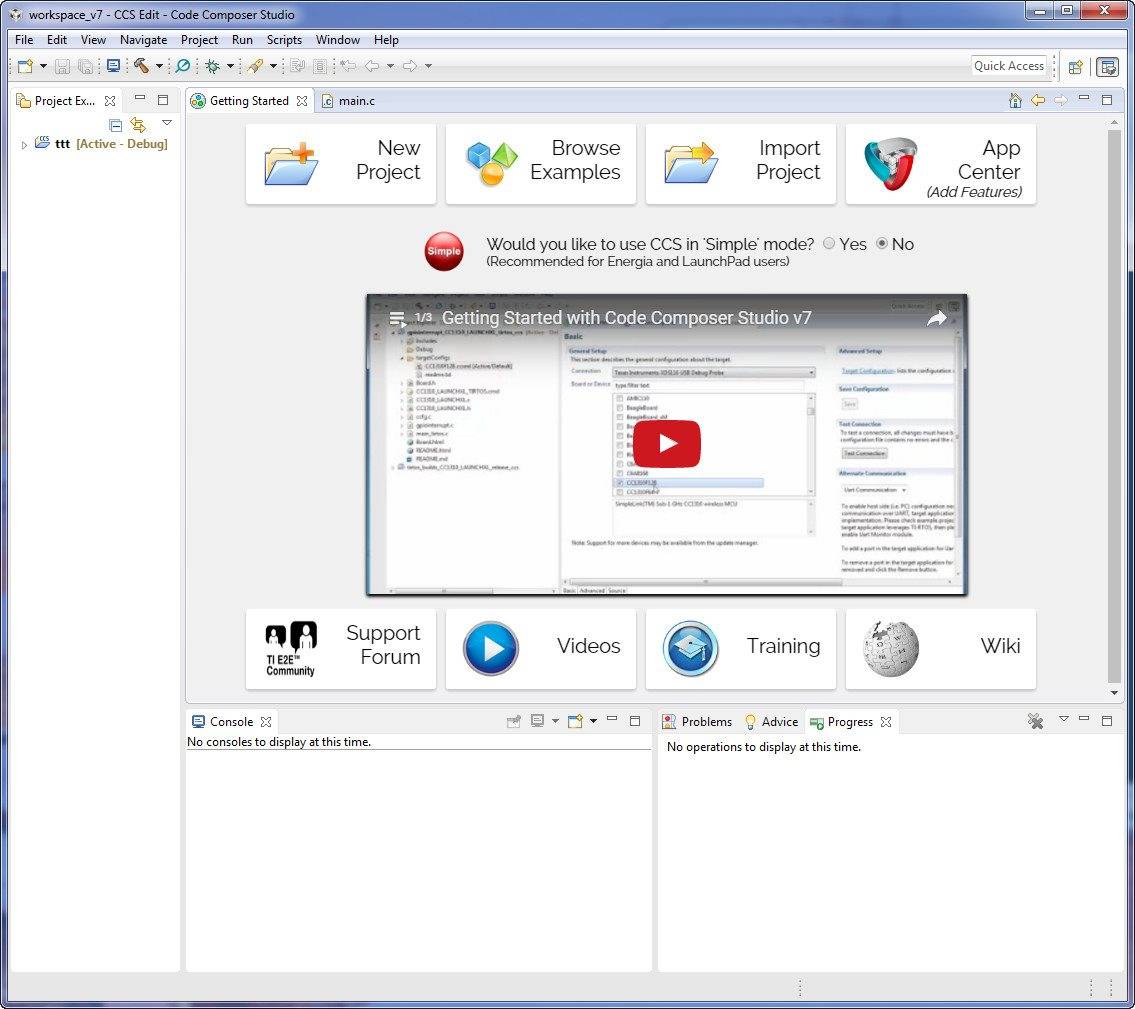The image size is (1135, 1009).
Task: Switch to the Advice tab
Action: (772, 722)
